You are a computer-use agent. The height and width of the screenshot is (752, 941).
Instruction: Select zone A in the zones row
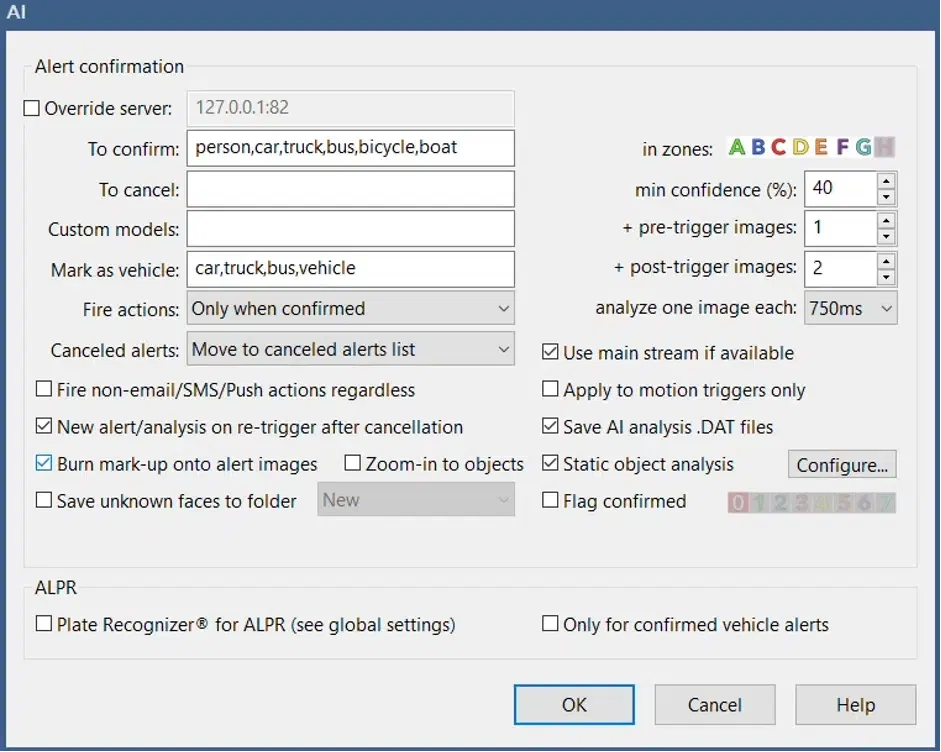point(737,148)
